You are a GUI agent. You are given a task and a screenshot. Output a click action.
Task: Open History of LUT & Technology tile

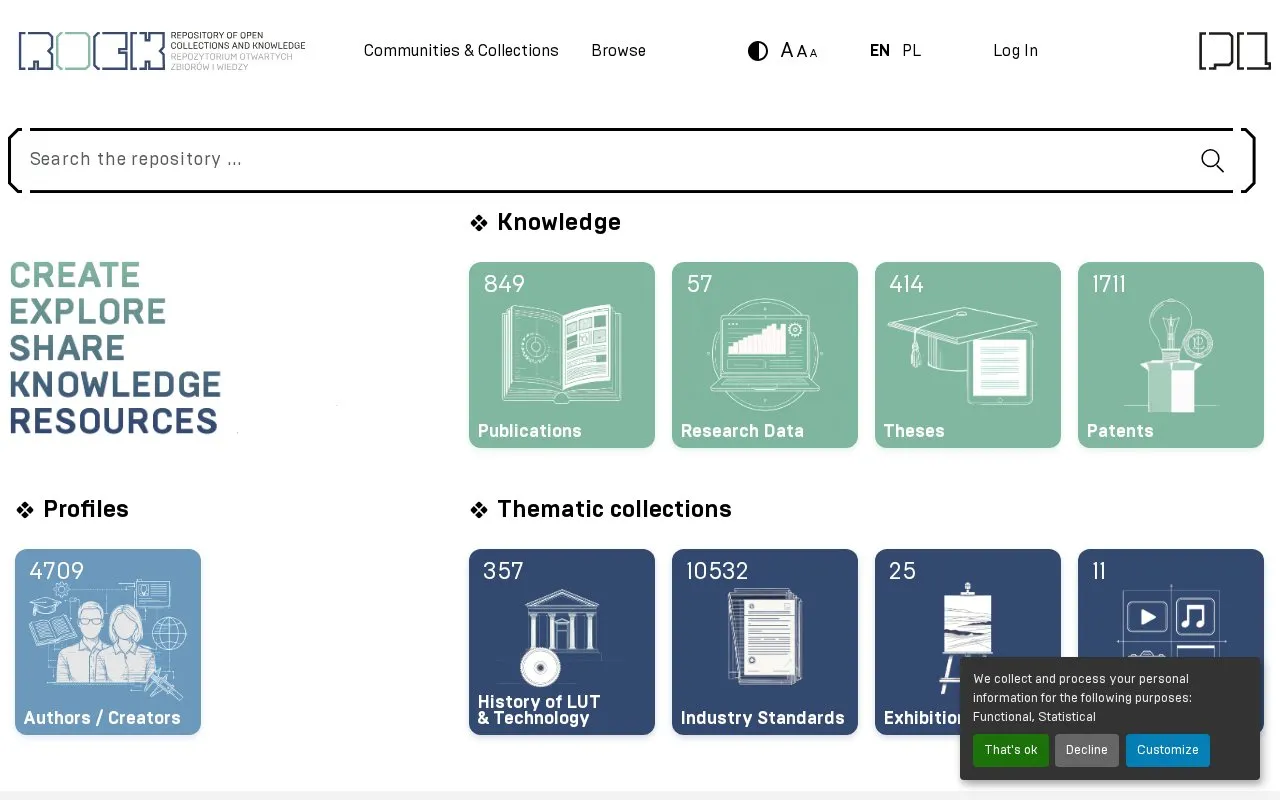click(x=562, y=642)
